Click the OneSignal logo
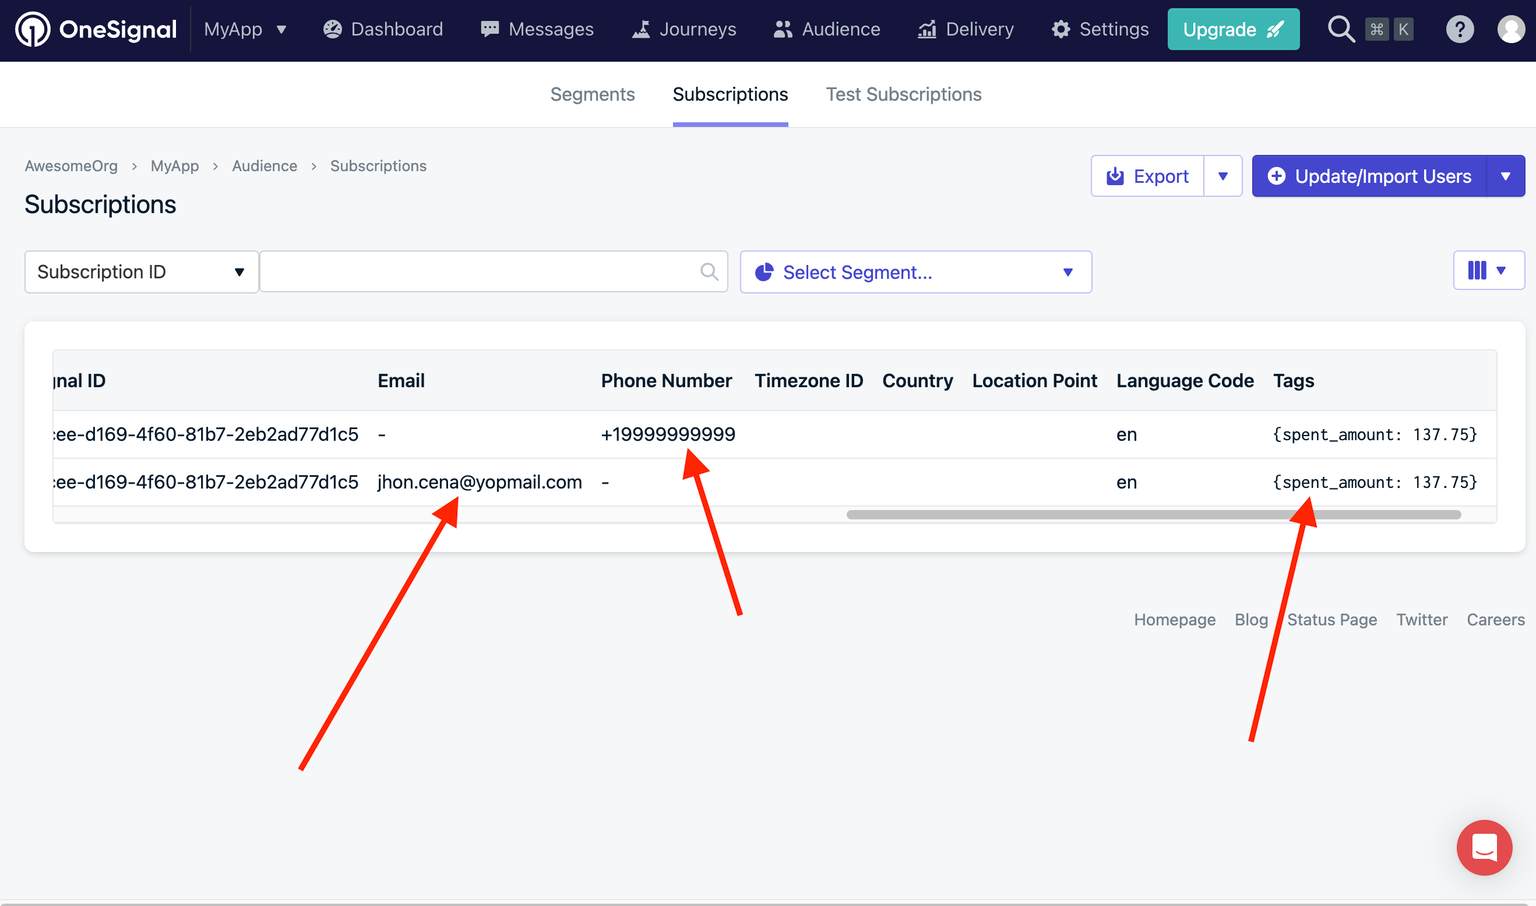 [x=96, y=29]
